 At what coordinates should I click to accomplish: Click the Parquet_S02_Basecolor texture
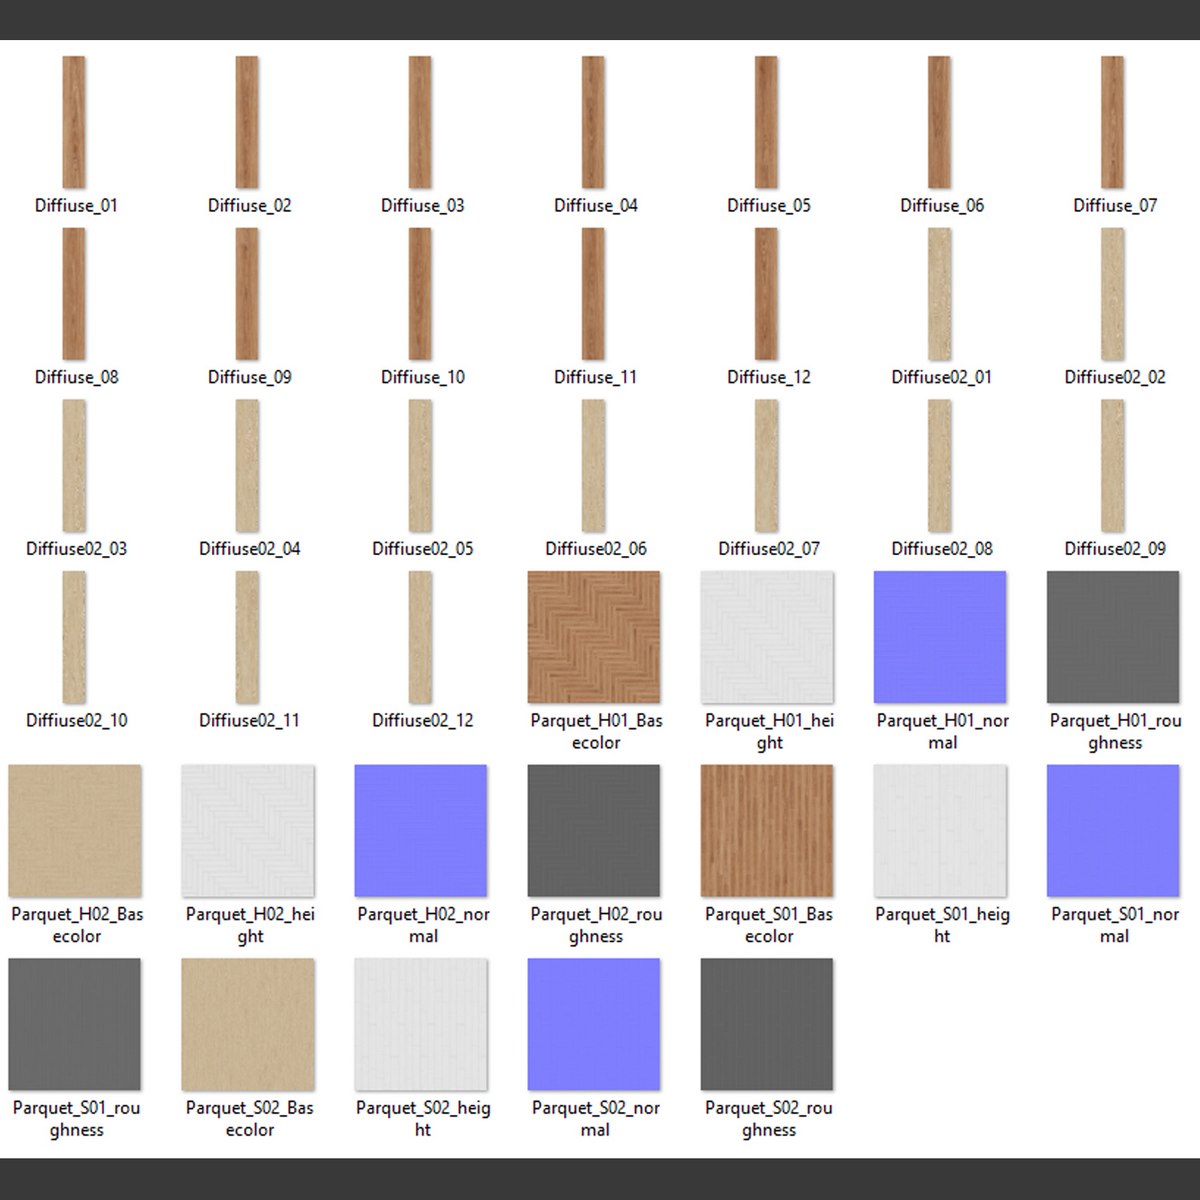point(248,1024)
